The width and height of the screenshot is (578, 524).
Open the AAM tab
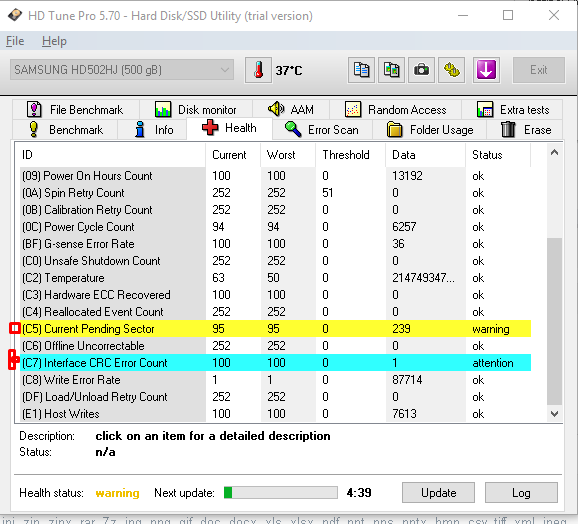coord(291,109)
